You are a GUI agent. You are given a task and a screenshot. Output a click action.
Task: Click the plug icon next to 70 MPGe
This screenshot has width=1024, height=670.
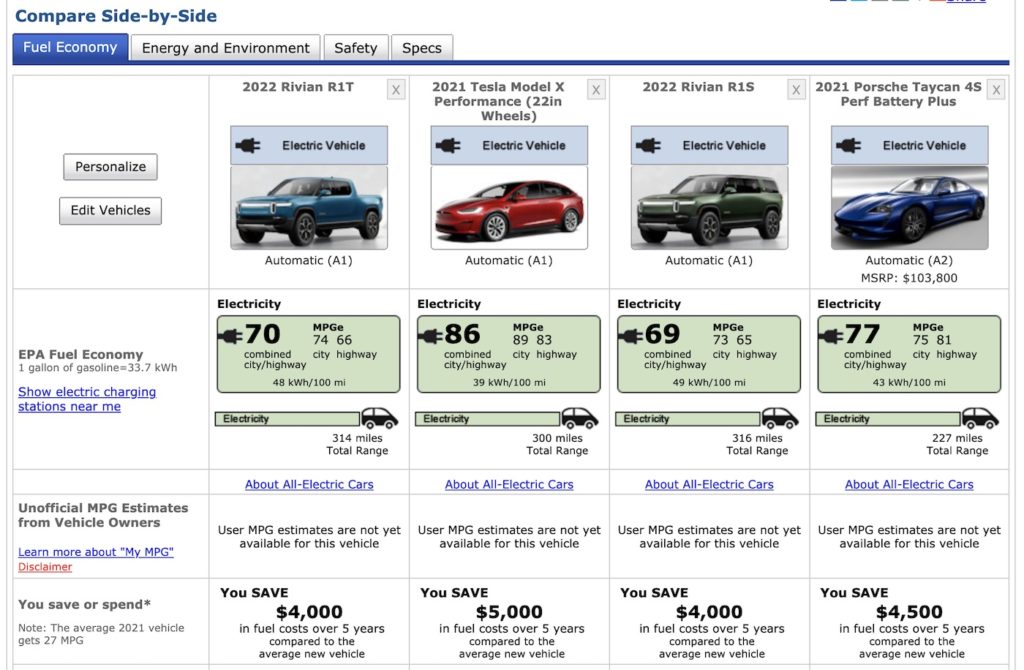(230, 336)
